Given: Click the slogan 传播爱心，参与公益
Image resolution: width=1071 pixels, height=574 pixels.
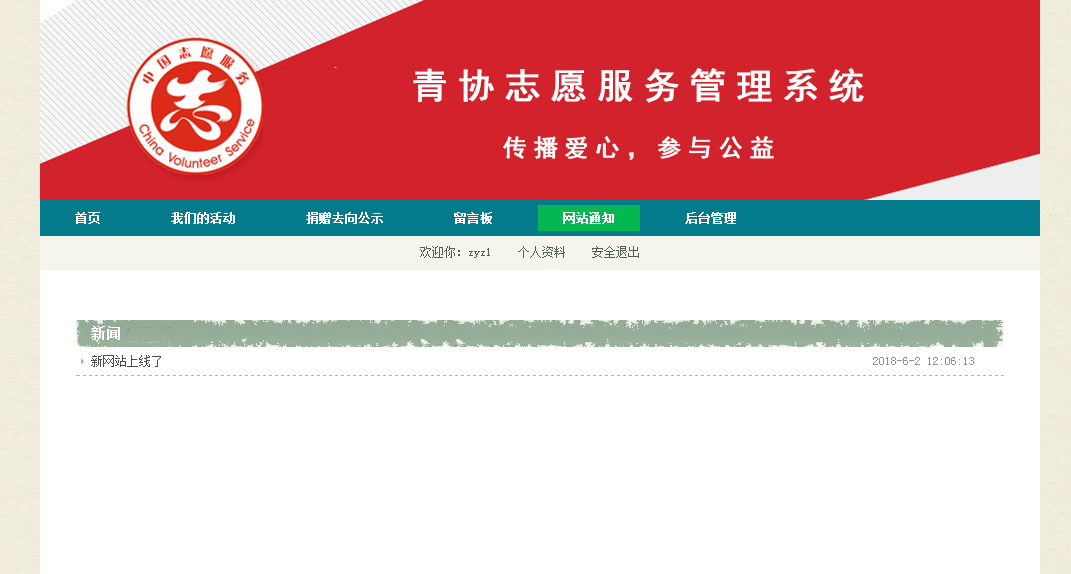Looking at the screenshot, I should (x=639, y=148).
